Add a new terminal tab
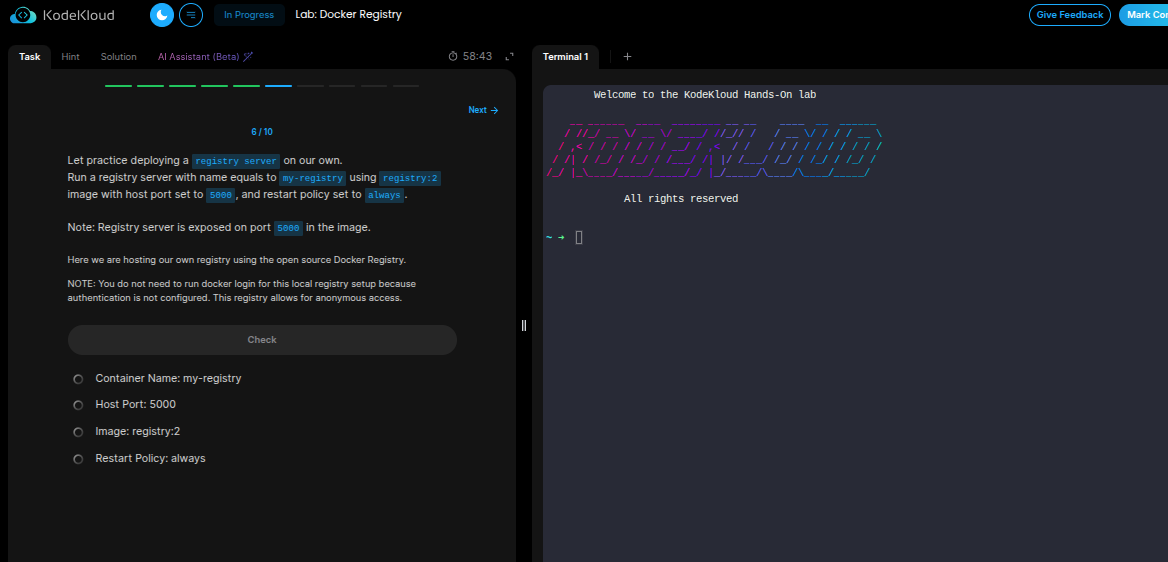This screenshot has width=1168, height=562. (627, 57)
